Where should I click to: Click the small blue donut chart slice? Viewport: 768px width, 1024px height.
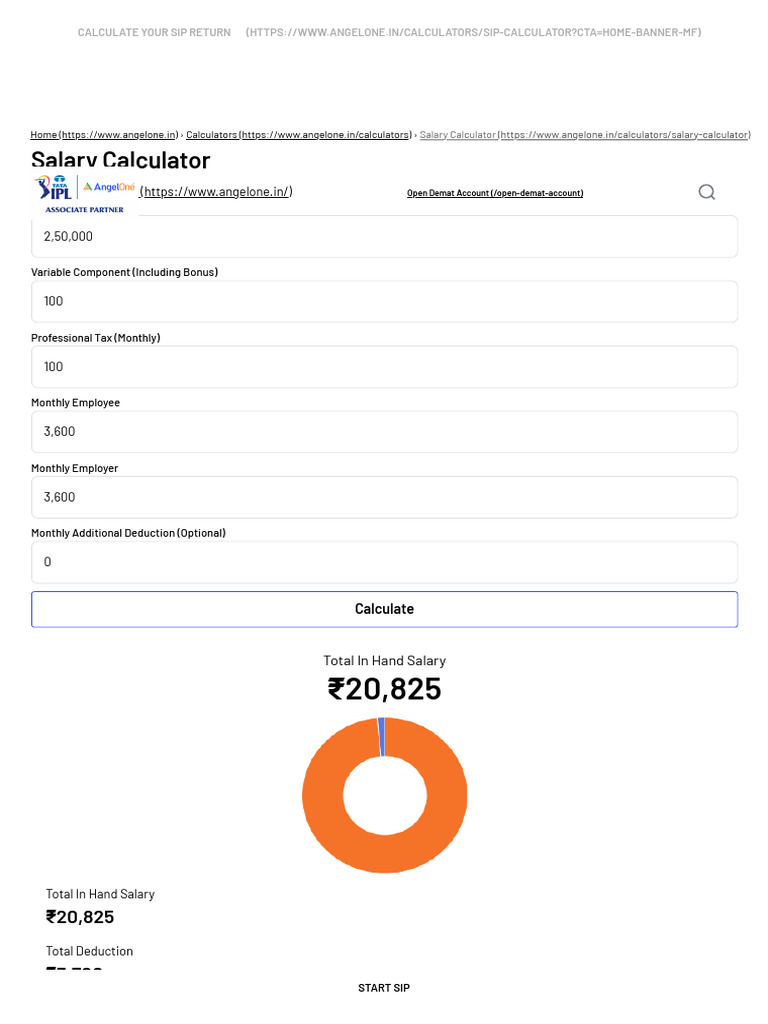381,737
